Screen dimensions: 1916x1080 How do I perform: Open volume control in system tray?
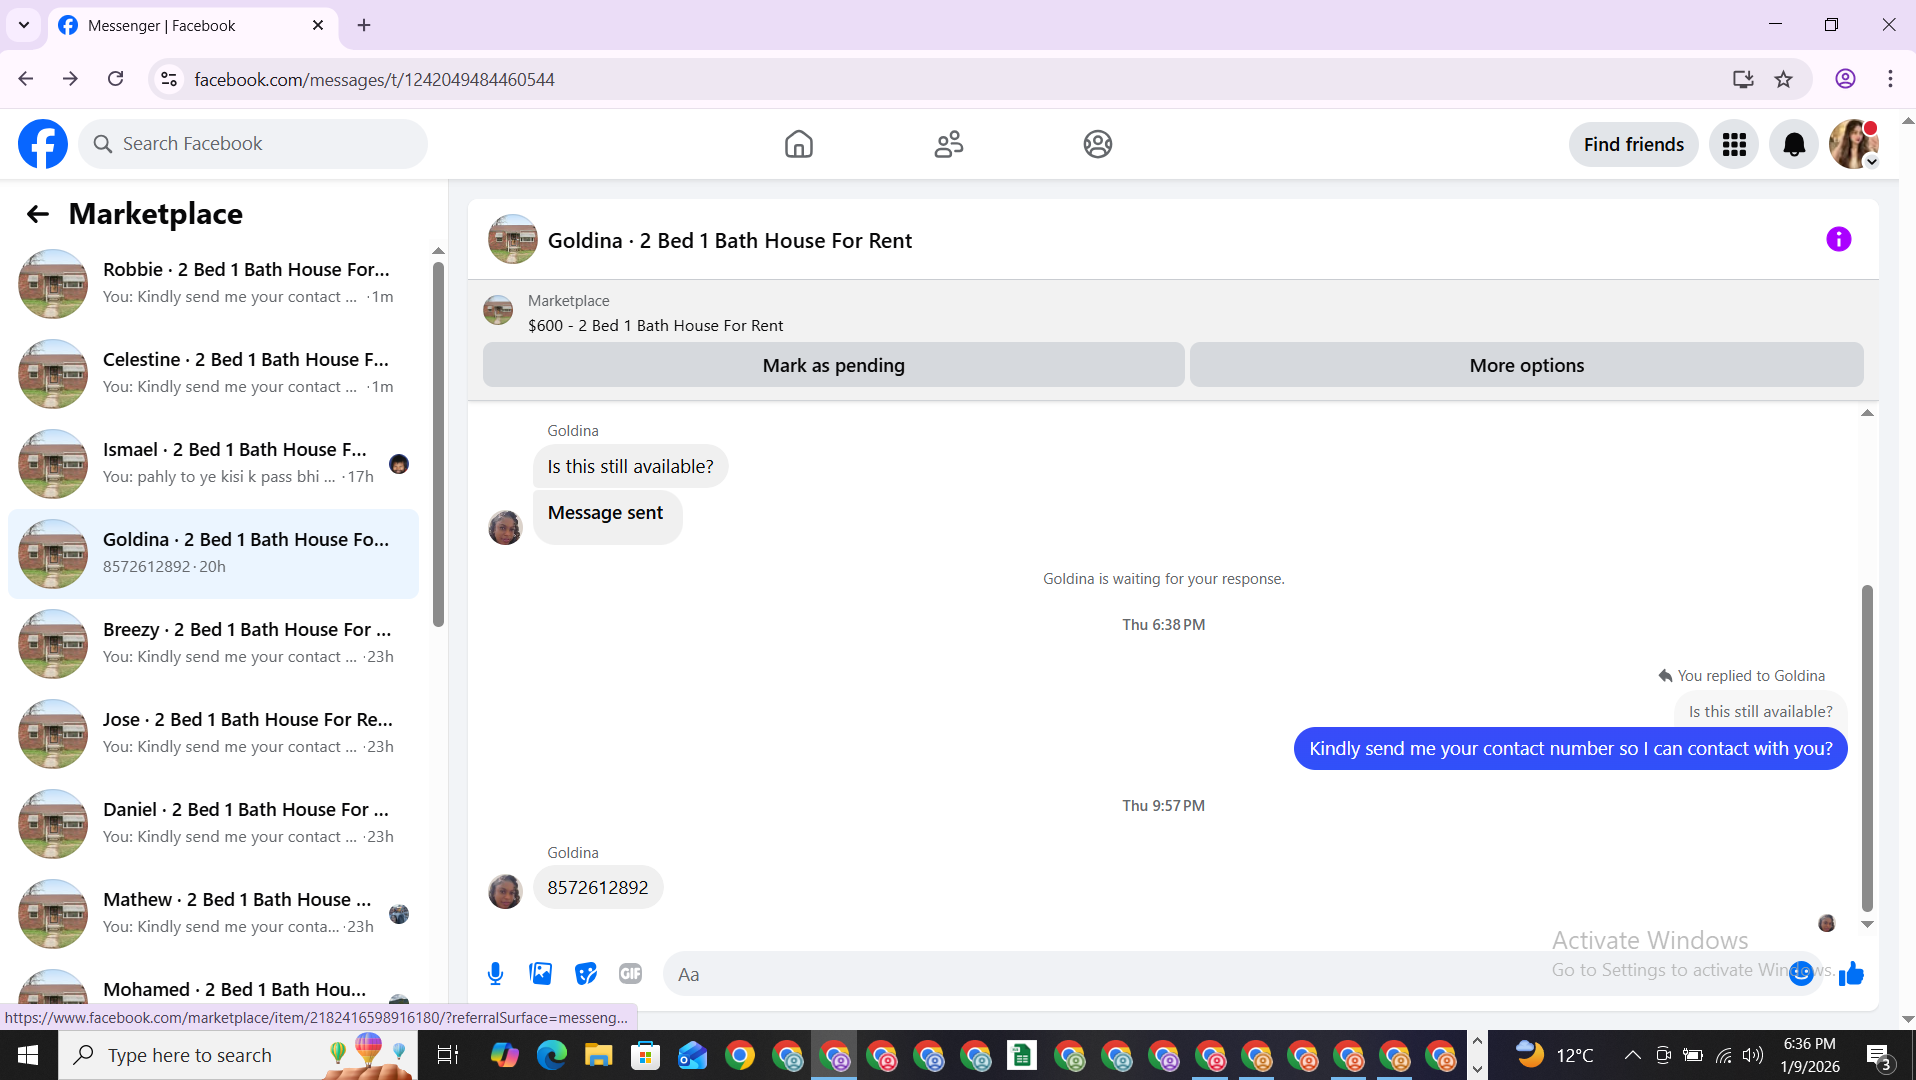[x=1753, y=1055]
